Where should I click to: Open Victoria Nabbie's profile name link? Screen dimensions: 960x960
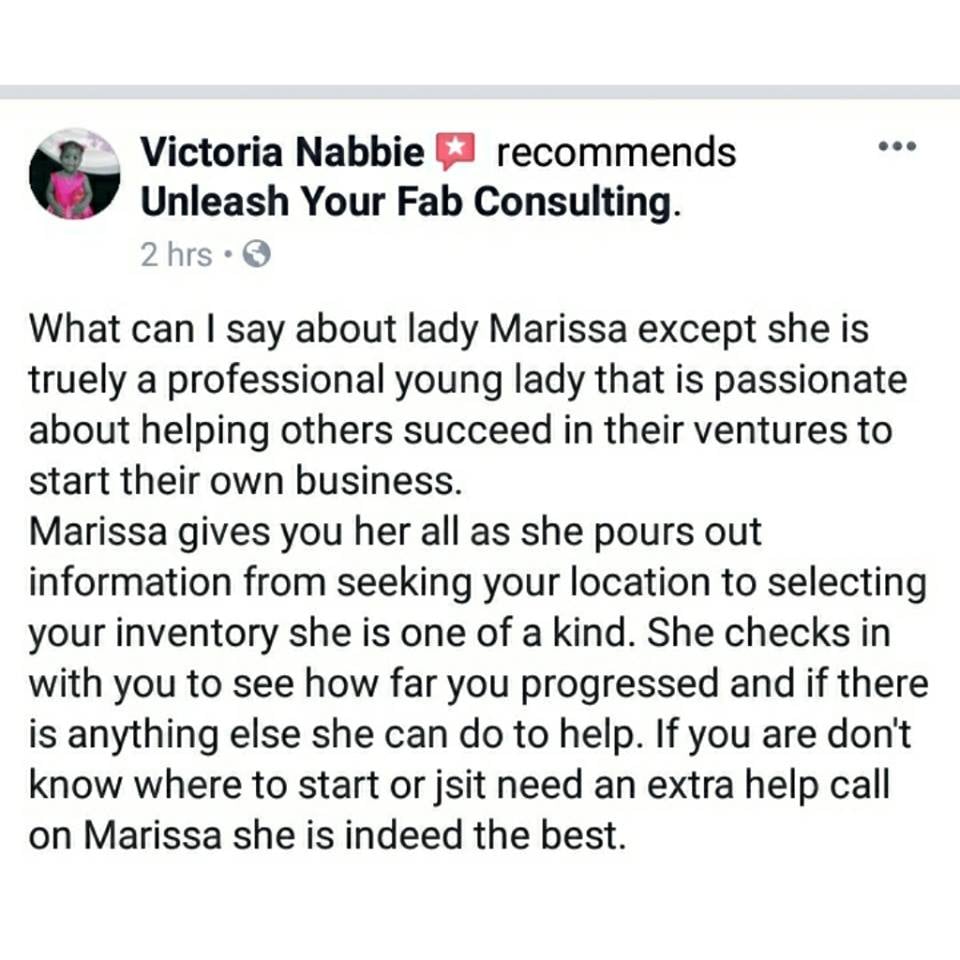click(x=282, y=152)
